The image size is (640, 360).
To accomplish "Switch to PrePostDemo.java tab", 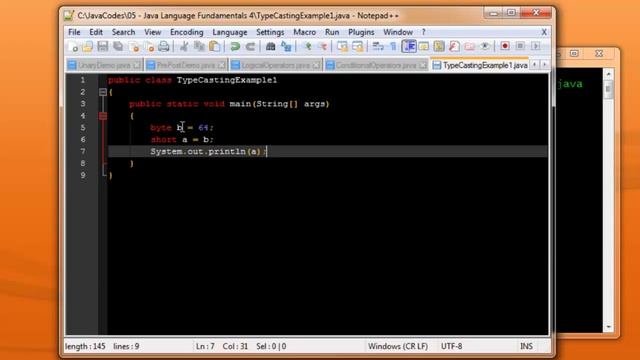I will tap(185, 65).
